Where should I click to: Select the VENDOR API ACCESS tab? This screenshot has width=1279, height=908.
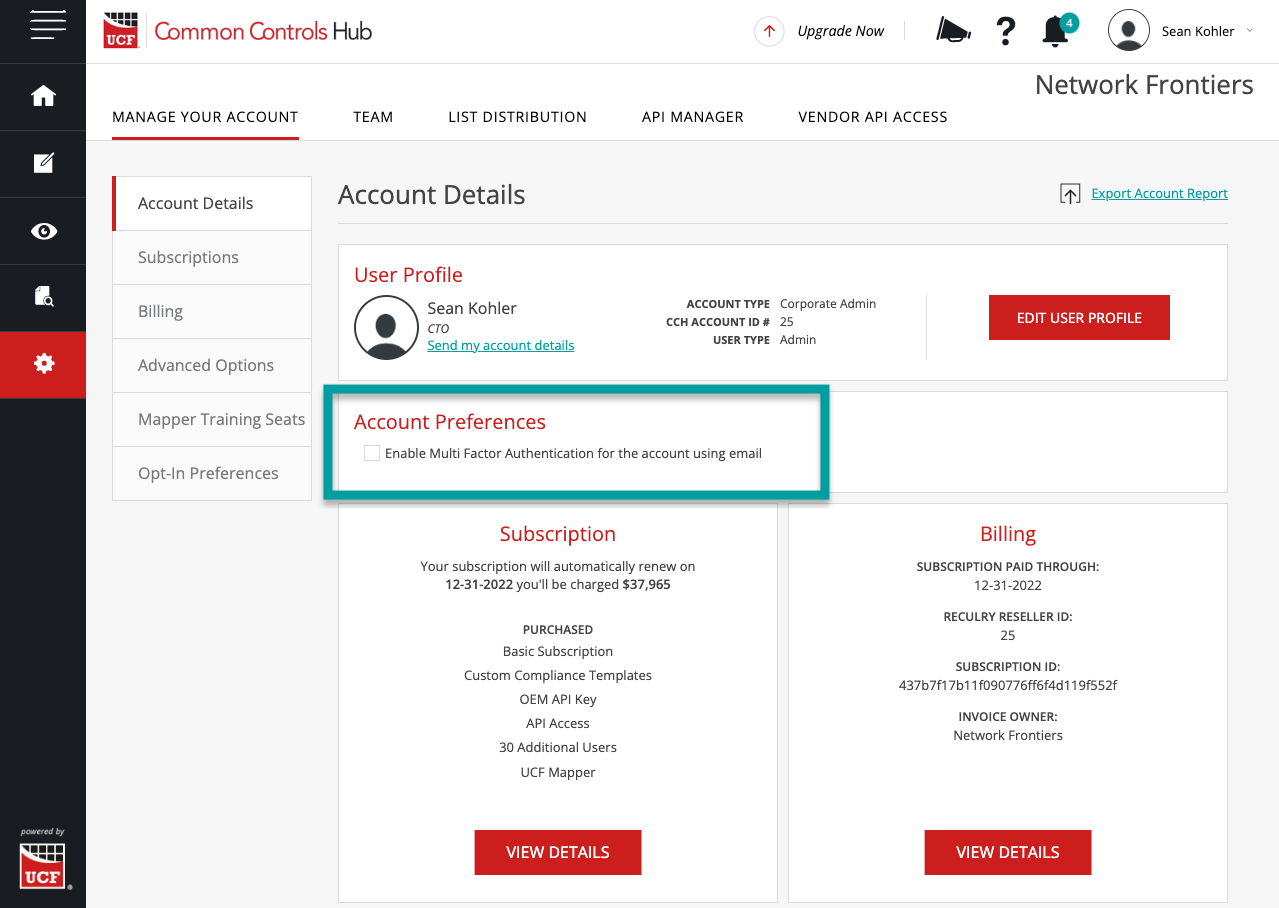click(x=871, y=117)
